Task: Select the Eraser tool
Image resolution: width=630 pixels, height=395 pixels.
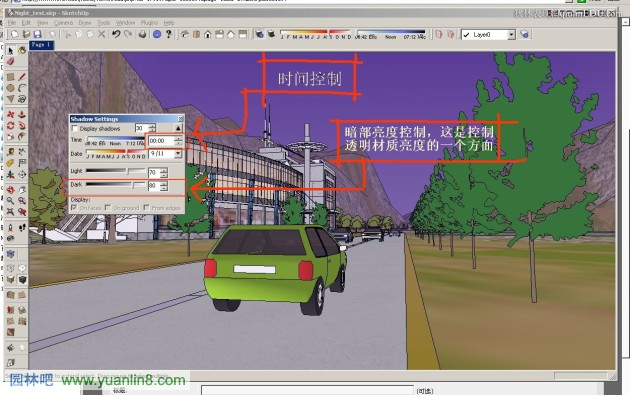Action: [10, 61]
